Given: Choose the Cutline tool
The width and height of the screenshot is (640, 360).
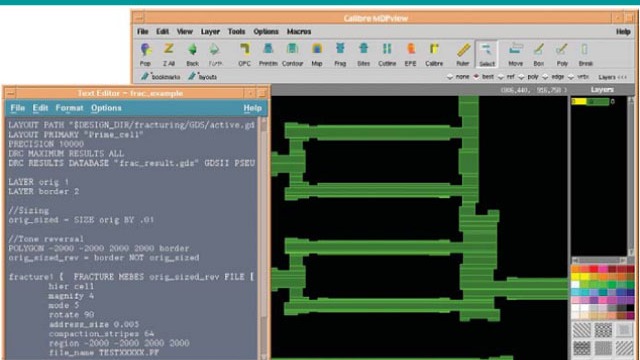Looking at the screenshot, I should pyautogui.click(x=387, y=49).
